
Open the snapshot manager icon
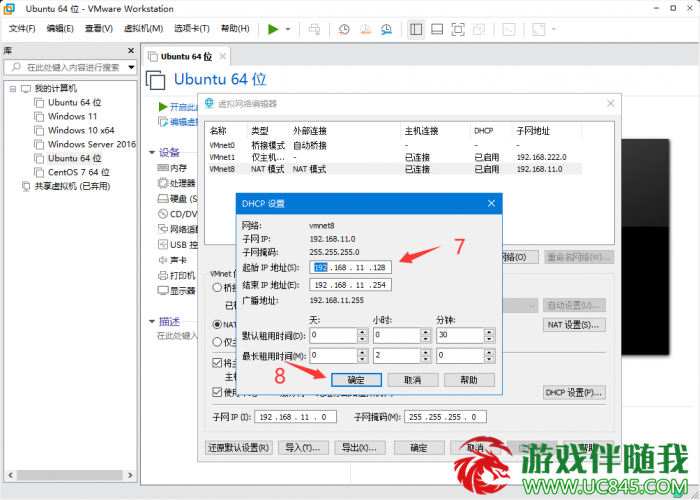(386, 29)
